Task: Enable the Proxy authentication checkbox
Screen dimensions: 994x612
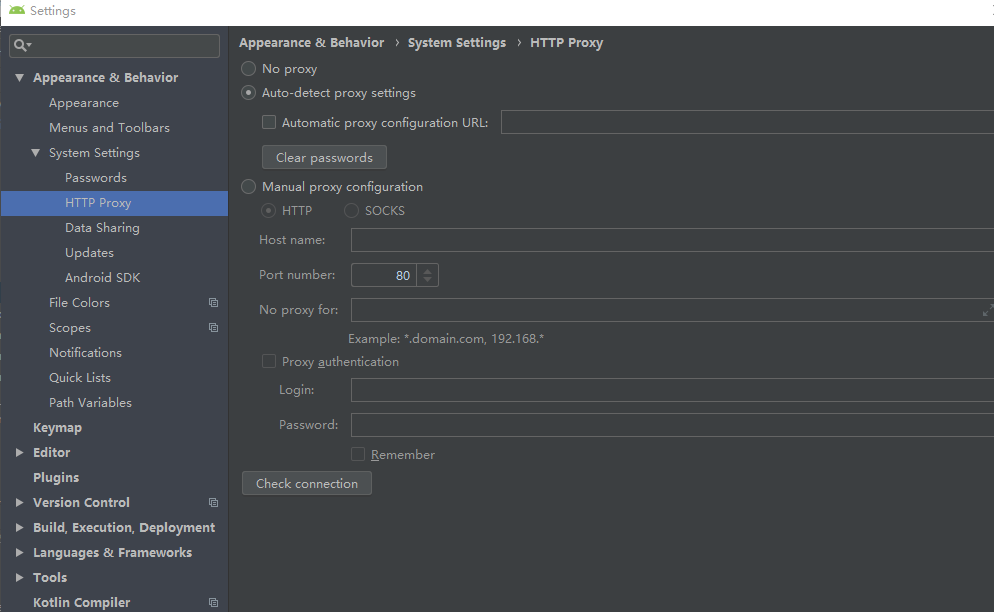Action: point(268,361)
